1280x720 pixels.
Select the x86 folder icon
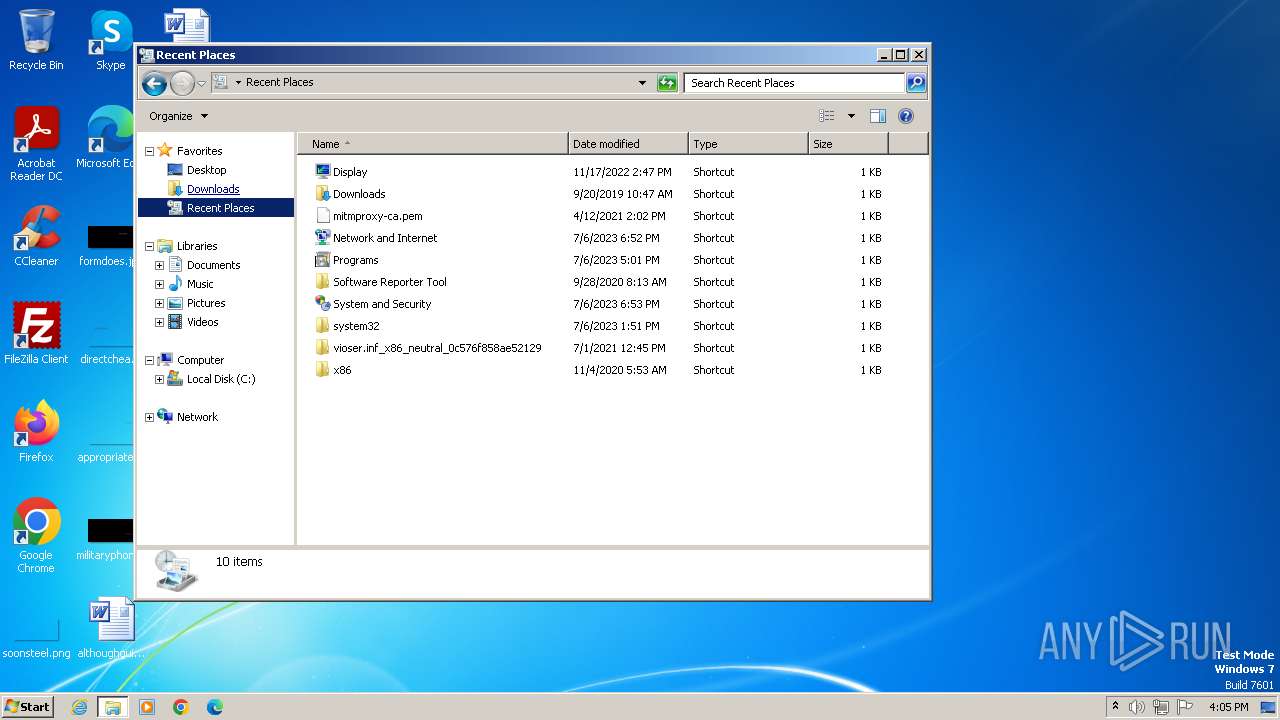coord(322,370)
